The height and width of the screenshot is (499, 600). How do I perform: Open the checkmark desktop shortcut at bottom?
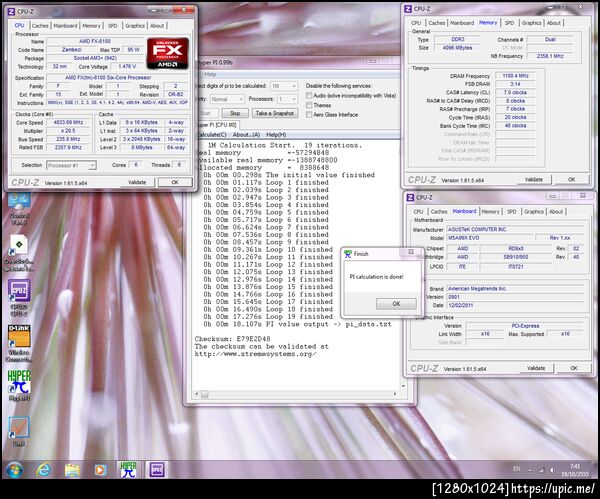(x=19, y=432)
